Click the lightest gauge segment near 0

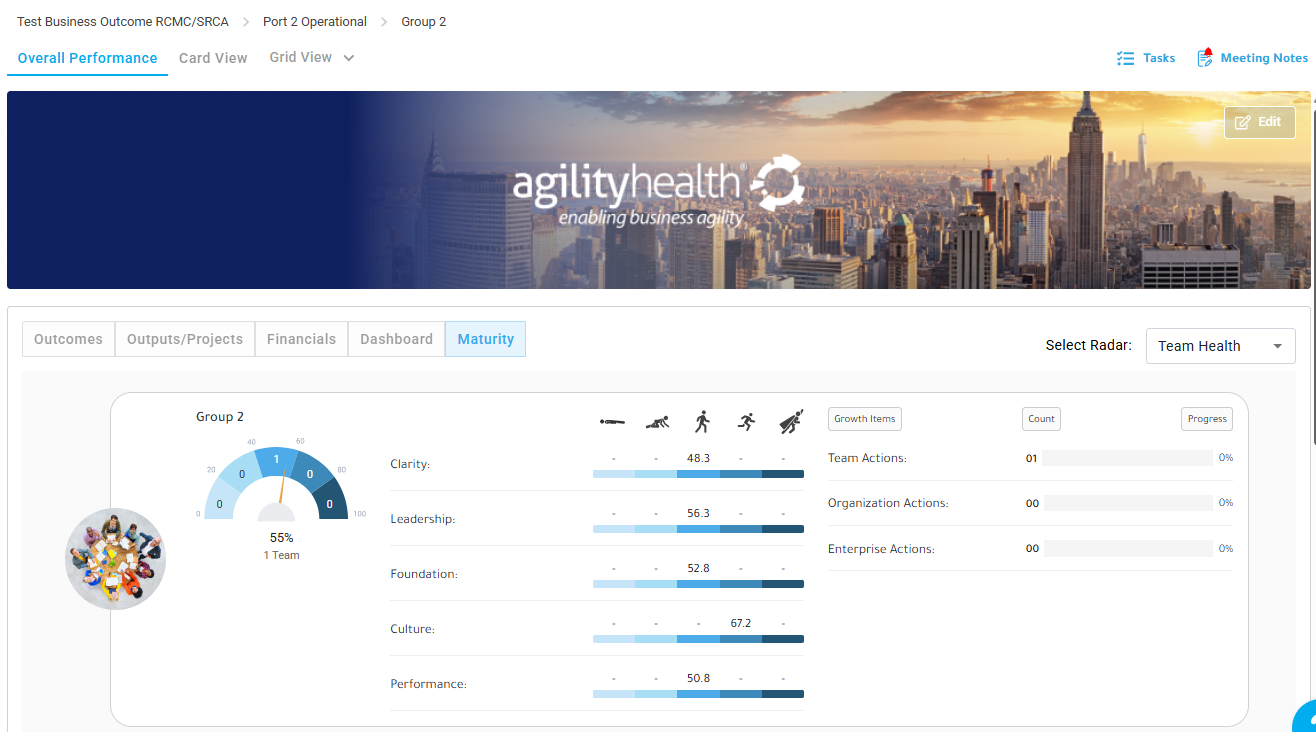(220, 503)
